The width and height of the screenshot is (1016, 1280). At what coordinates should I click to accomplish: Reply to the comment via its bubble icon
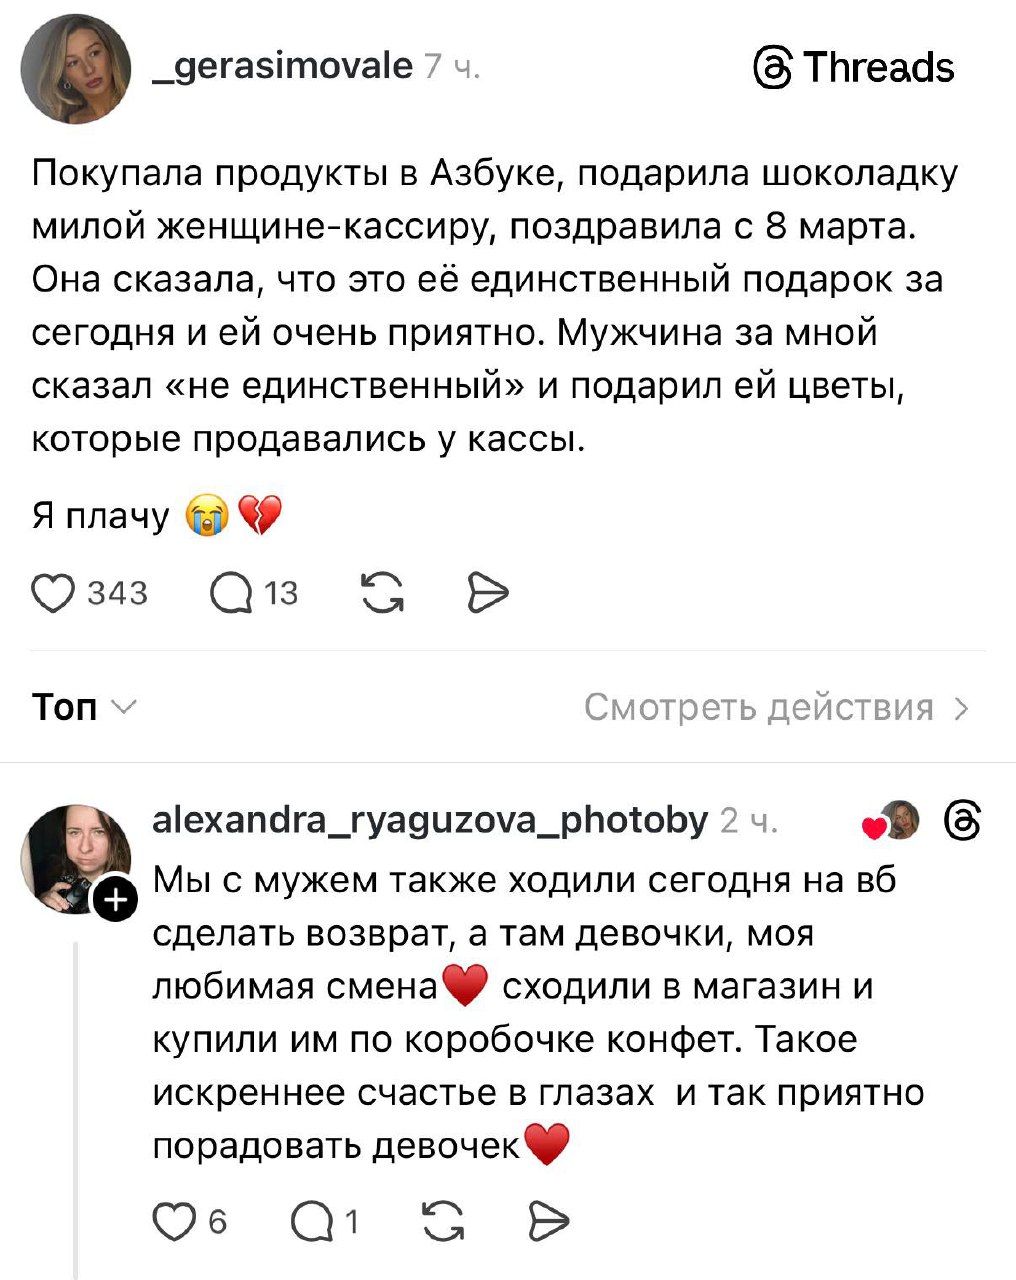pyautogui.click(x=311, y=1221)
